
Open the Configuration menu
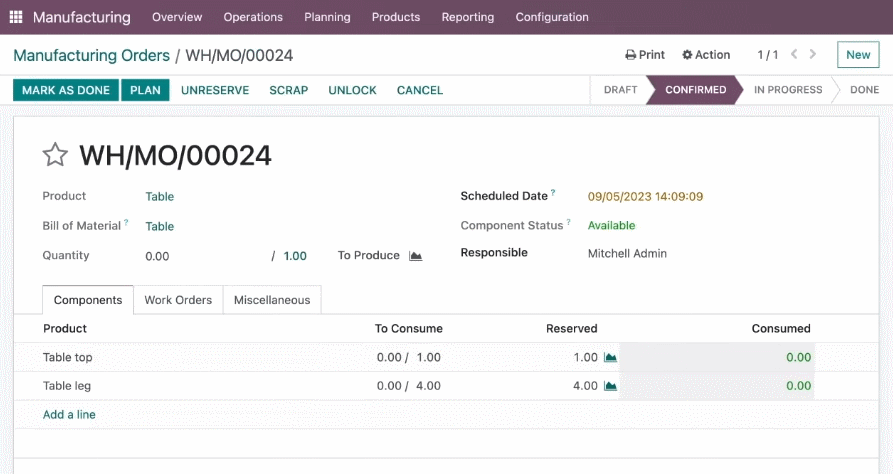click(x=552, y=17)
